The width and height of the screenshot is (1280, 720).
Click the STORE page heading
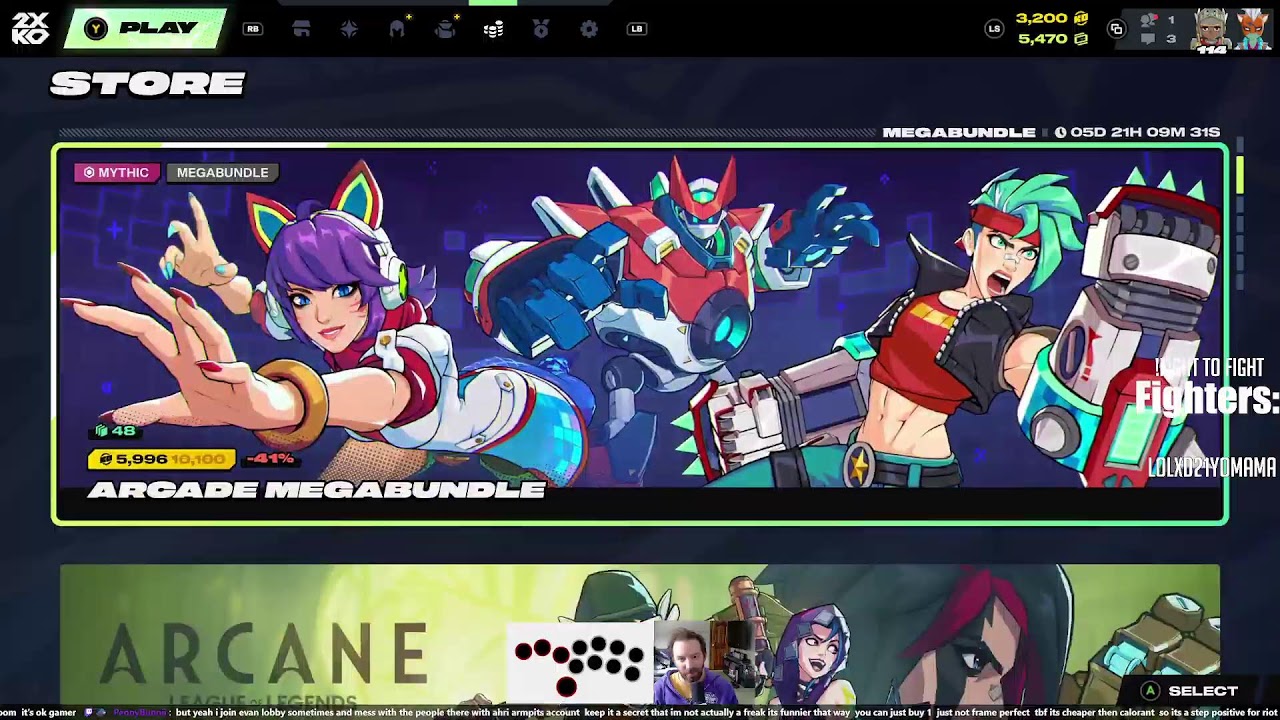coord(148,84)
